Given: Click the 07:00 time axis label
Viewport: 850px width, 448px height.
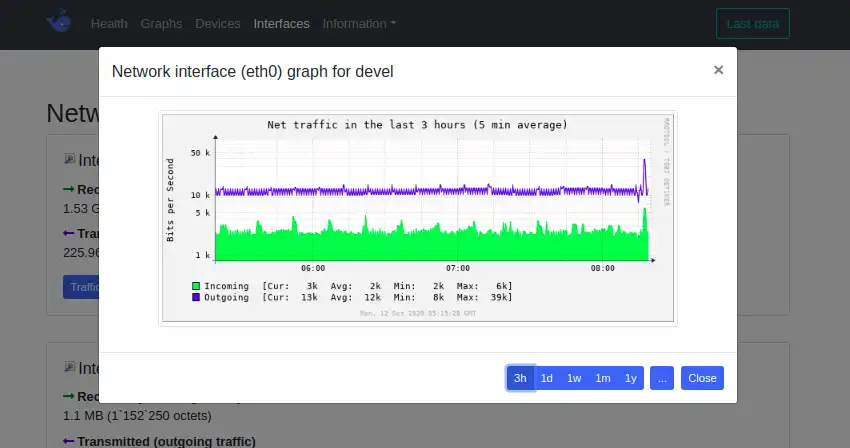Looking at the screenshot, I should (458, 268).
